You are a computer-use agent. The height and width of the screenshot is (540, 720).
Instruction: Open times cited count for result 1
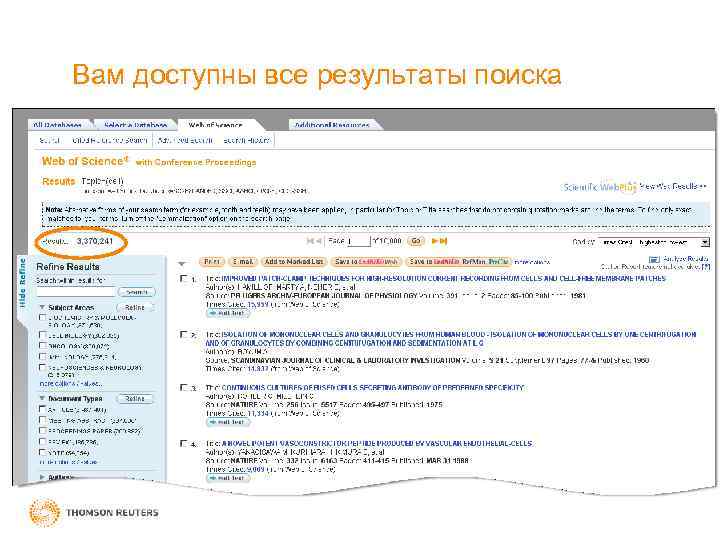(258, 304)
